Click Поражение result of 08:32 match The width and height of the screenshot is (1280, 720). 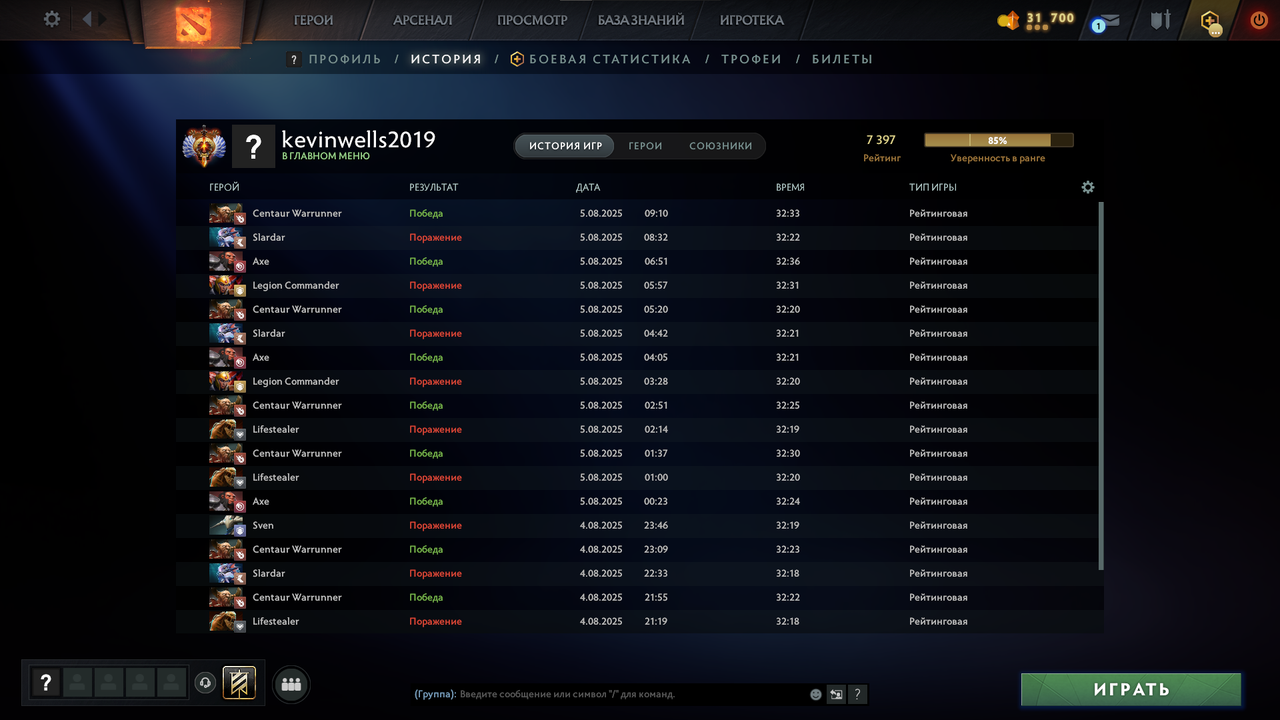click(435, 237)
